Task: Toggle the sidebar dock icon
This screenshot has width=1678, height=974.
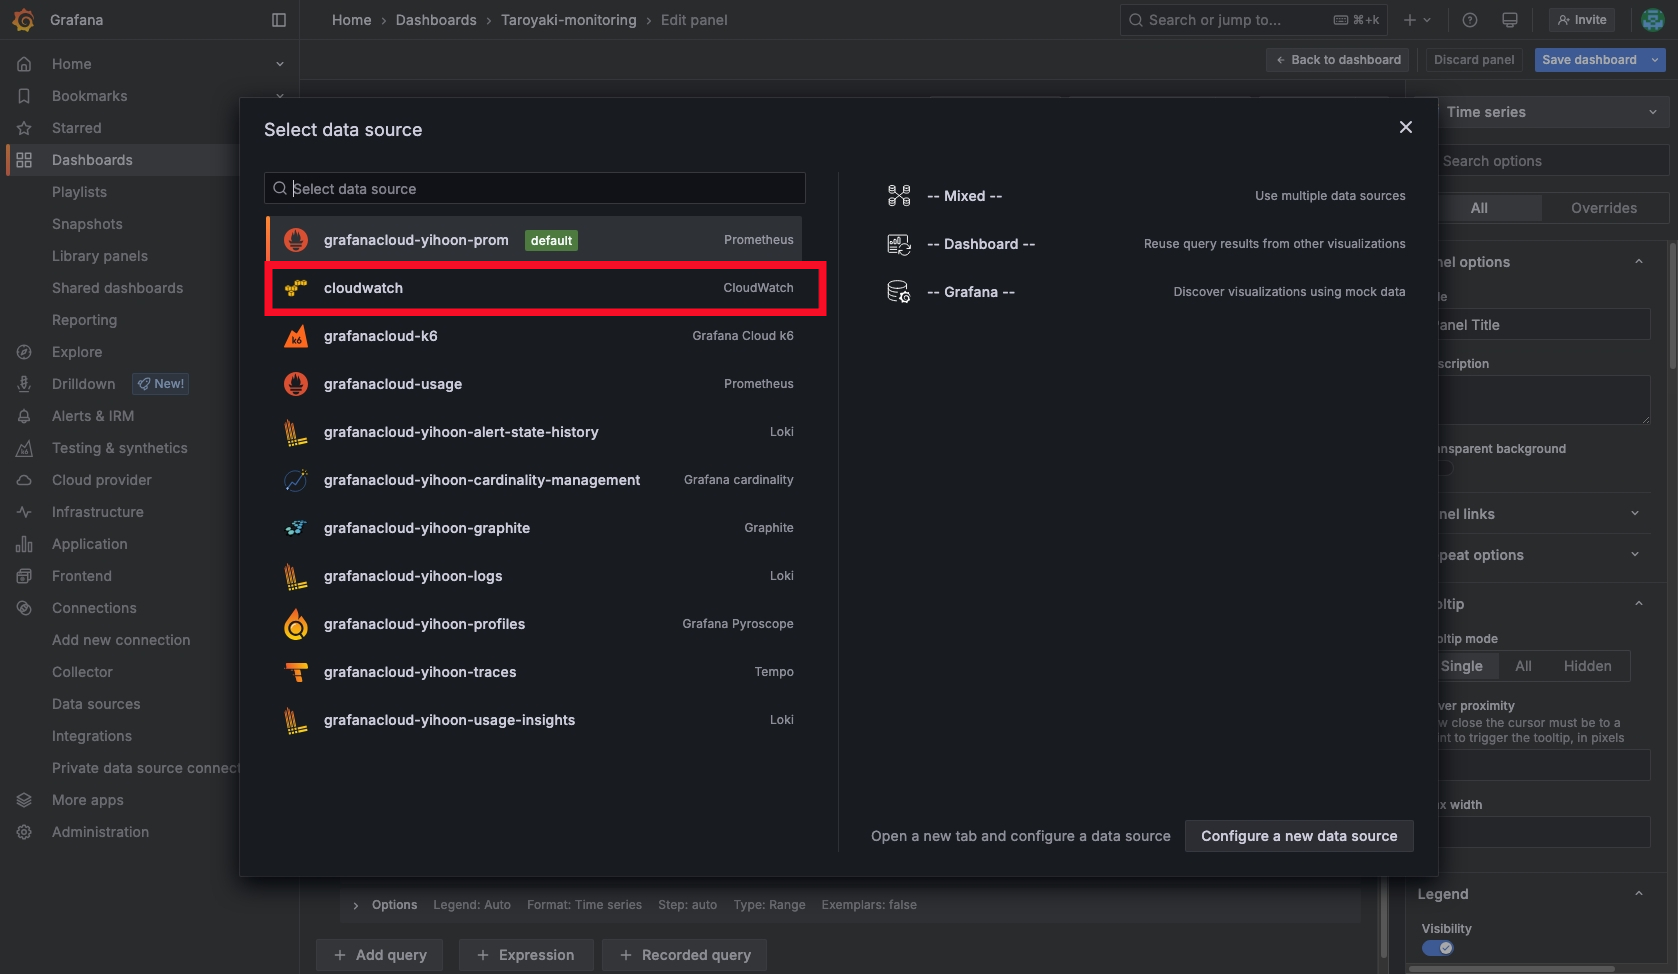Action: (x=279, y=20)
